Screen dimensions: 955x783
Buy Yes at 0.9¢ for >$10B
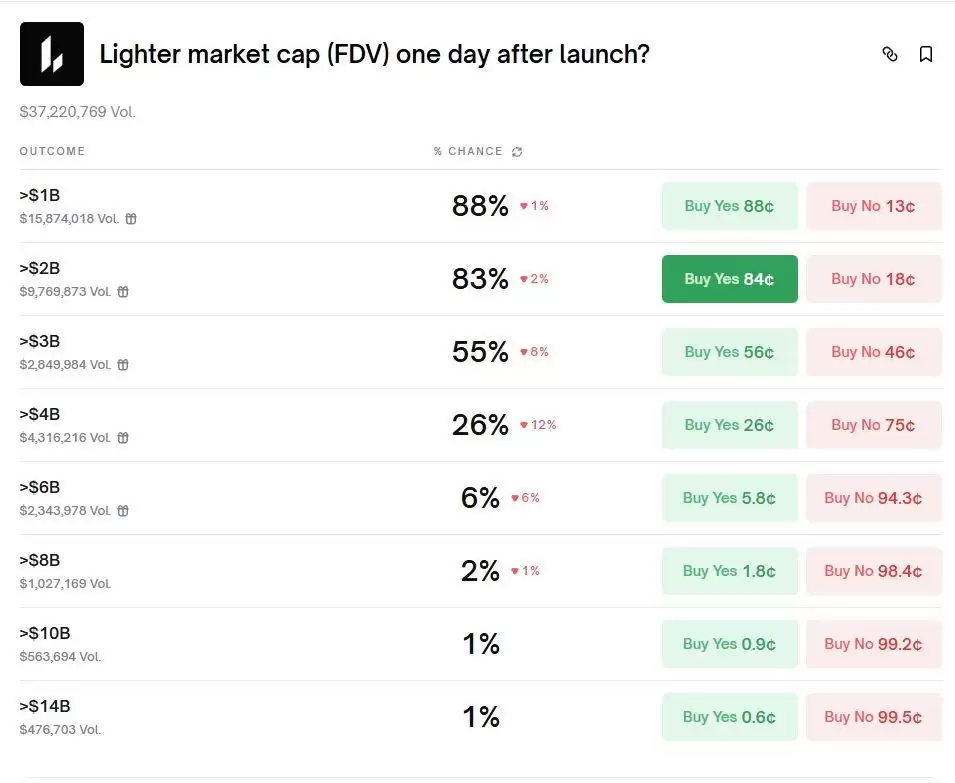pos(729,644)
